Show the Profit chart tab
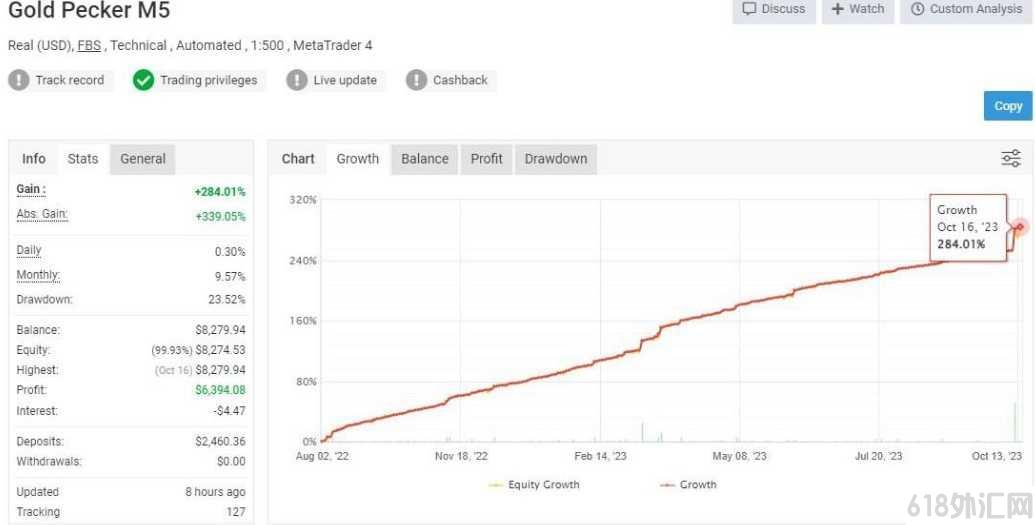Screen dimensions: 1035x525 tap(486, 159)
